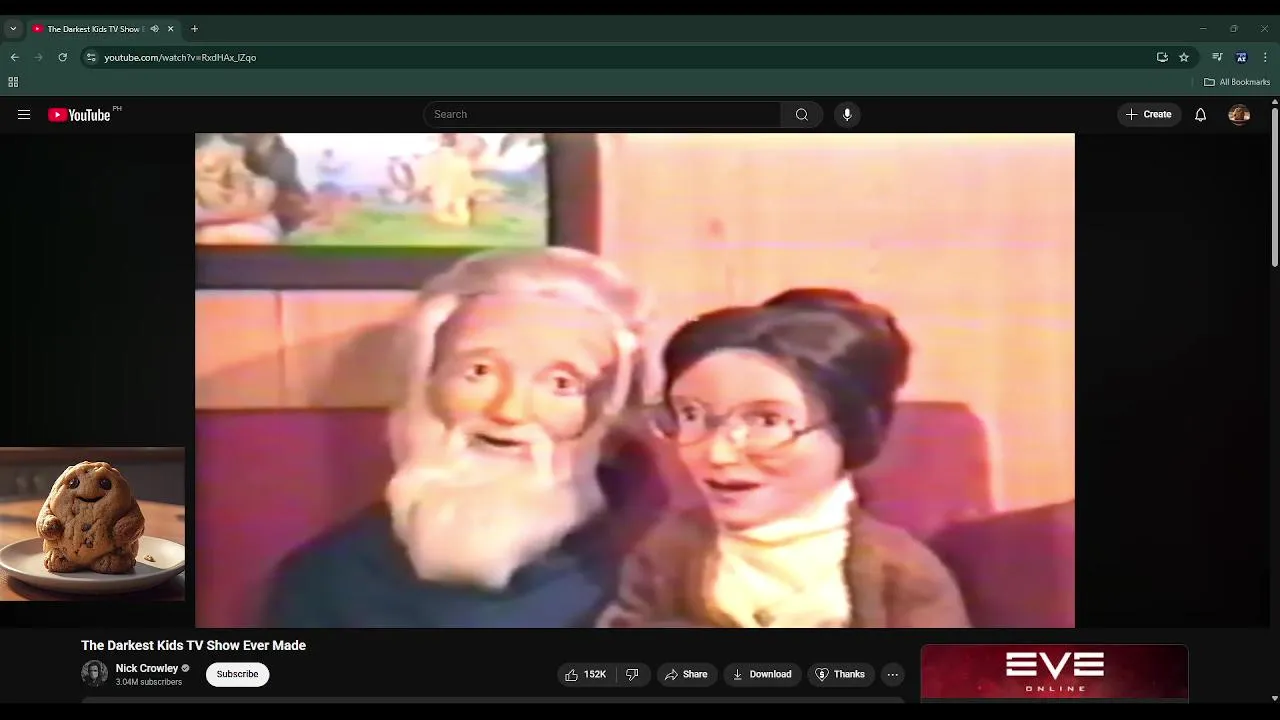
Task: Like the video with 152K thumbs up
Action: (x=586, y=674)
